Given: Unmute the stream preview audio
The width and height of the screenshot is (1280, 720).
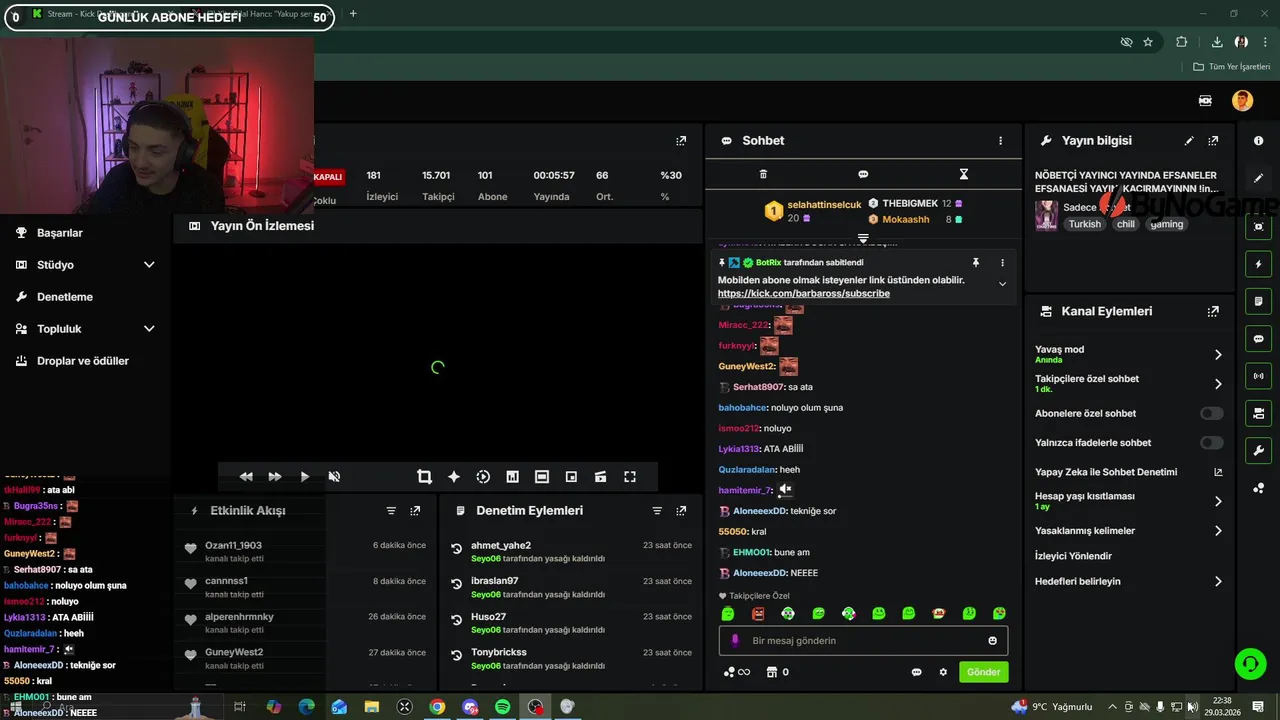Looking at the screenshot, I should (x=334, y=477).
